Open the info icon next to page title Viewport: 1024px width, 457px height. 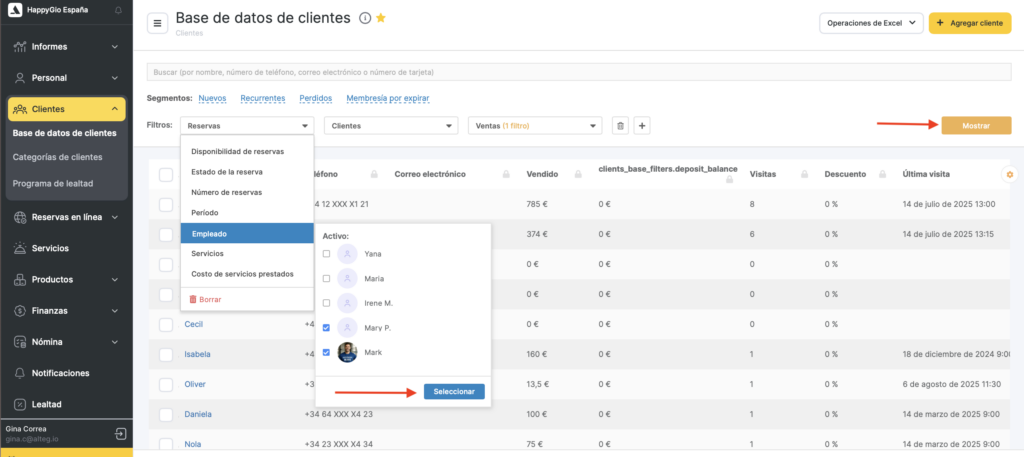click(x=365, y=19)
